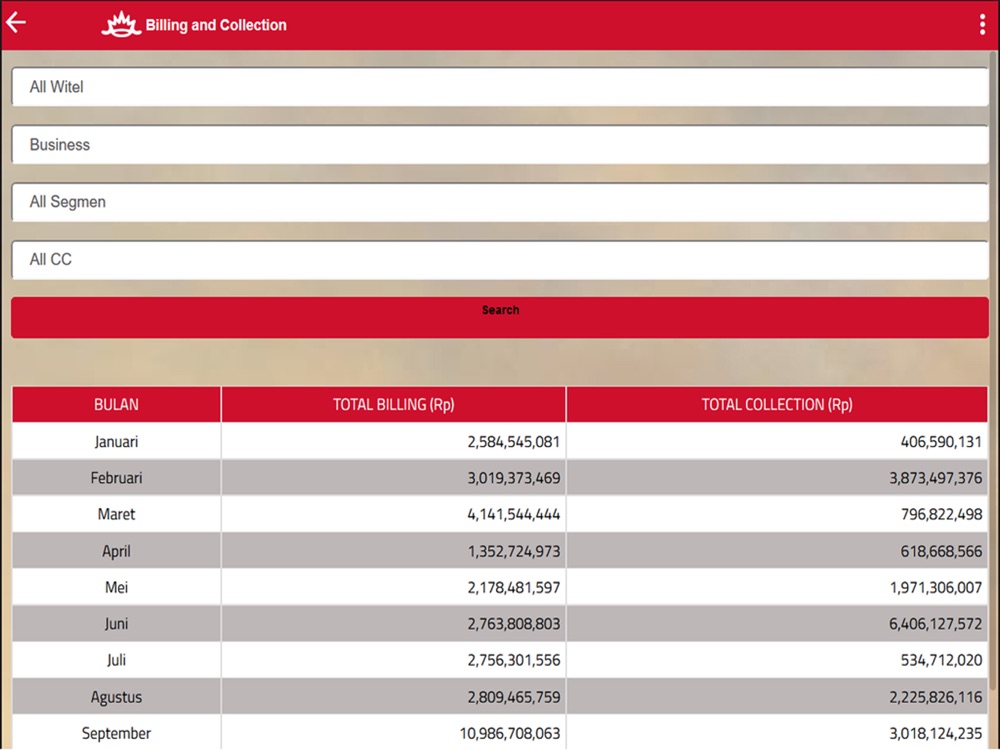The width and height of the screenshot is (1000, 750).
Task: Click collection value 2,225,826,116
Action: coord(936,697)
